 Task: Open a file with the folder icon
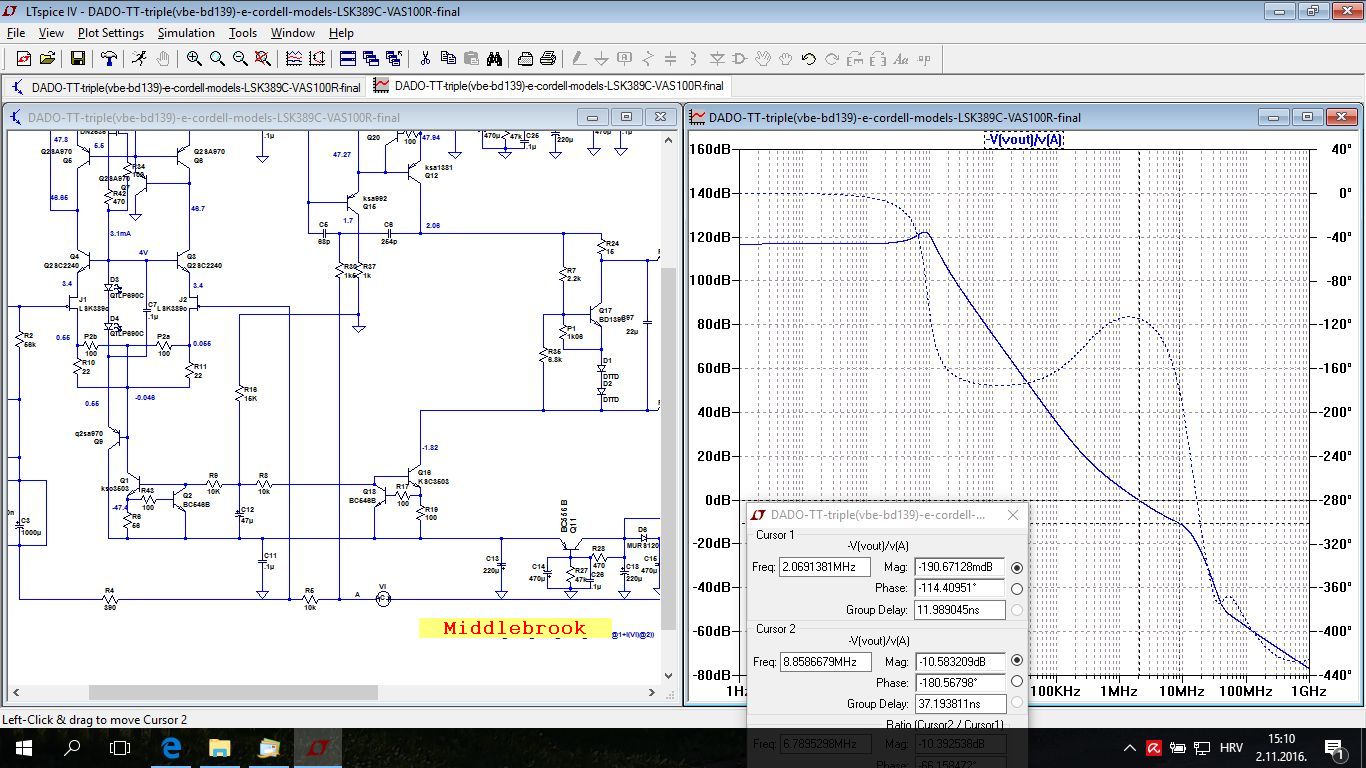coord(47,59)
